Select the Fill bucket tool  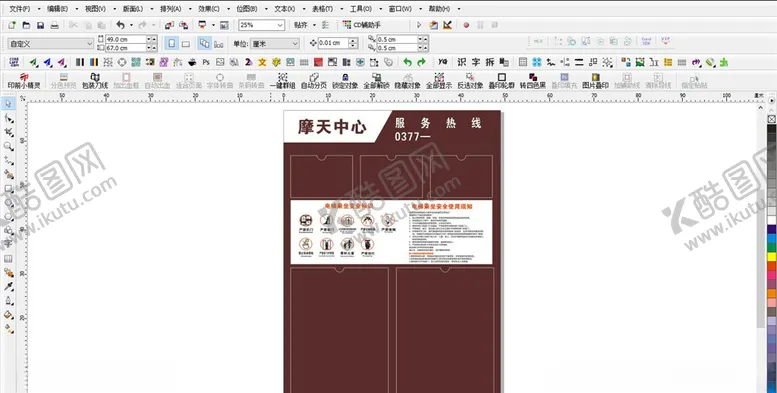[x=8, y=315]
